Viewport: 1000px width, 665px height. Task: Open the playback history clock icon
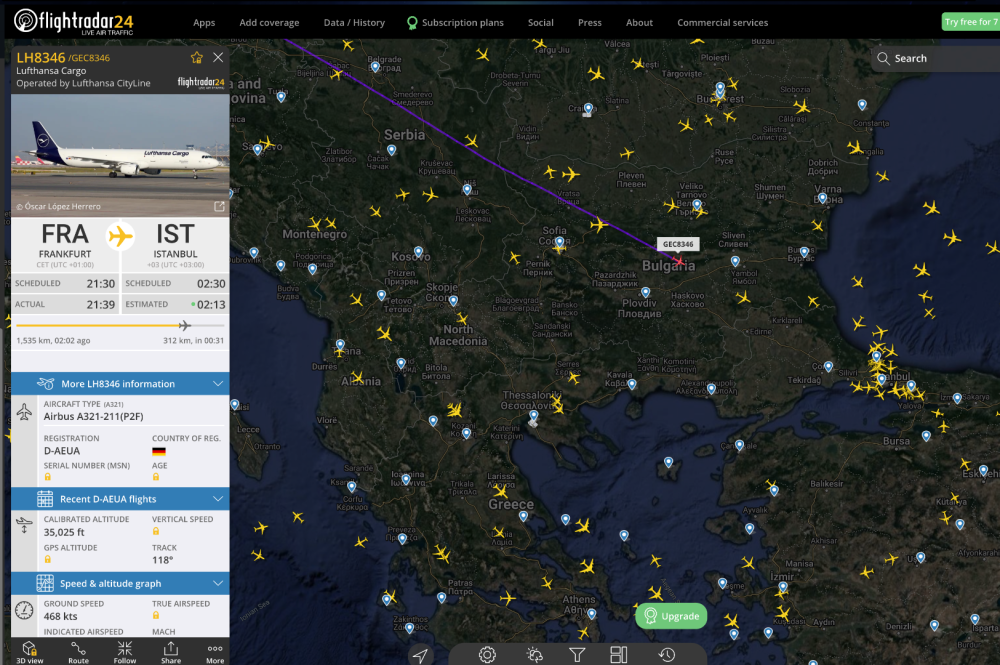[666, 655]
